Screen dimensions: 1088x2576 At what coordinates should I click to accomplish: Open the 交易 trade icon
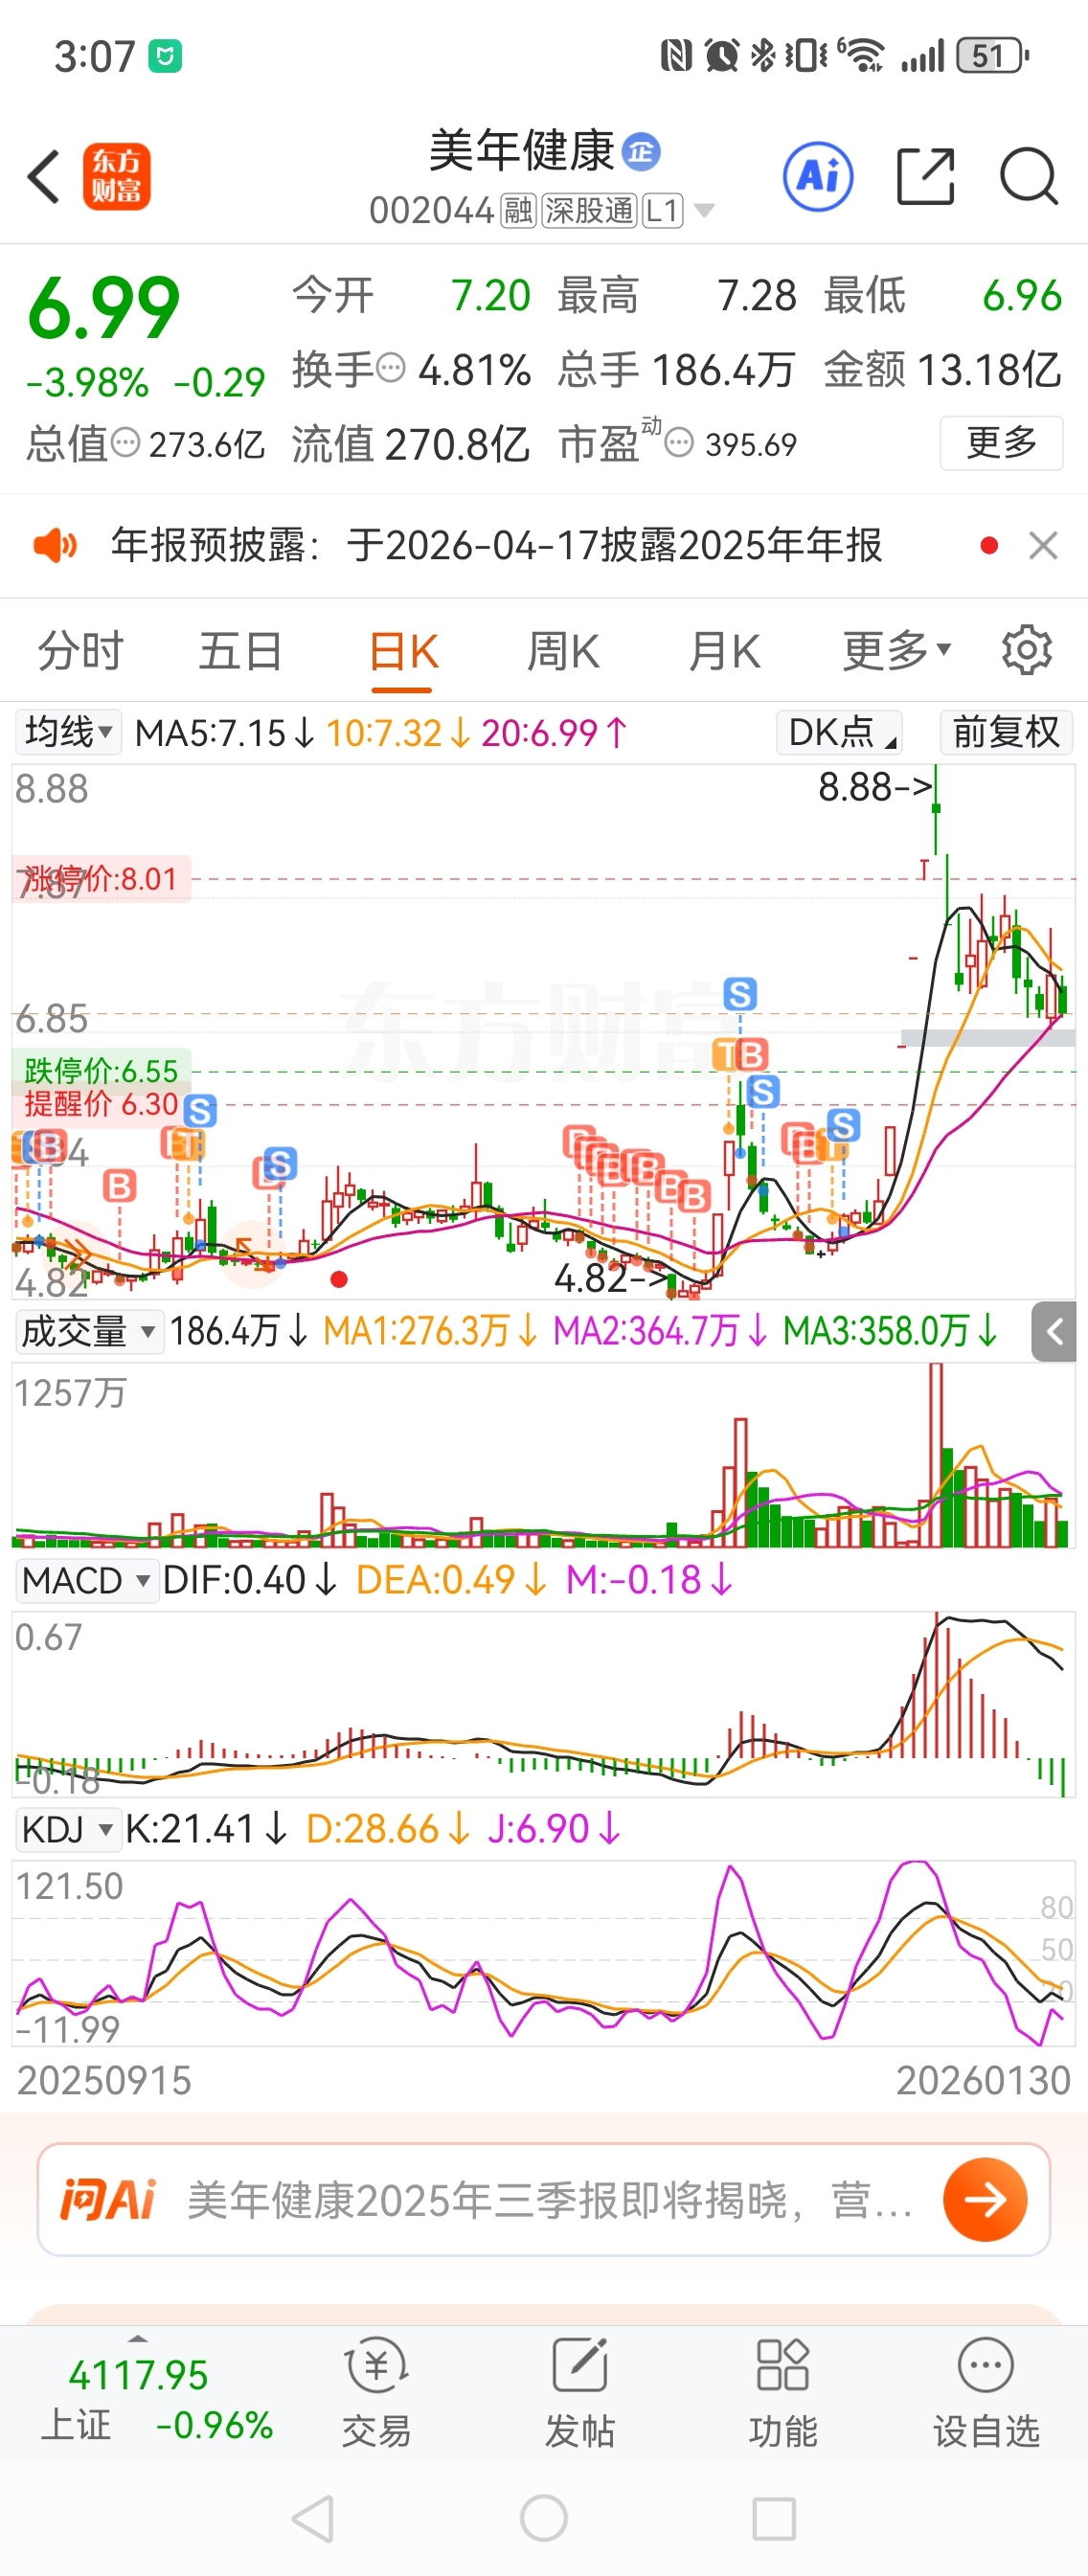pyautogui.click(x=376, y=2393)
